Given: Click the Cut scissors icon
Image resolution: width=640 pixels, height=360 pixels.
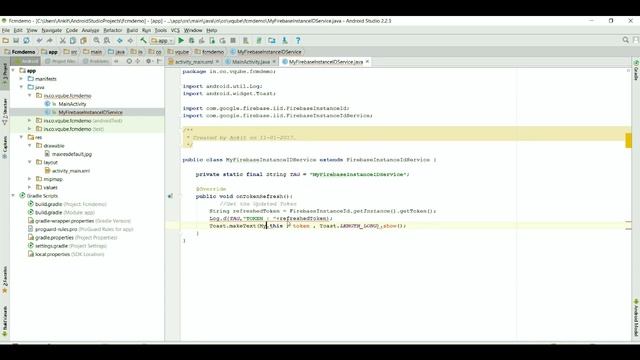Looking at the screenshot, I should [62, 40].
